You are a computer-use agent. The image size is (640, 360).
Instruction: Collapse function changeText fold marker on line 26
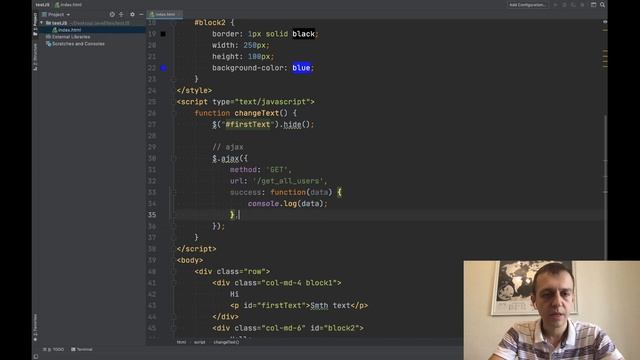[173, 113]
